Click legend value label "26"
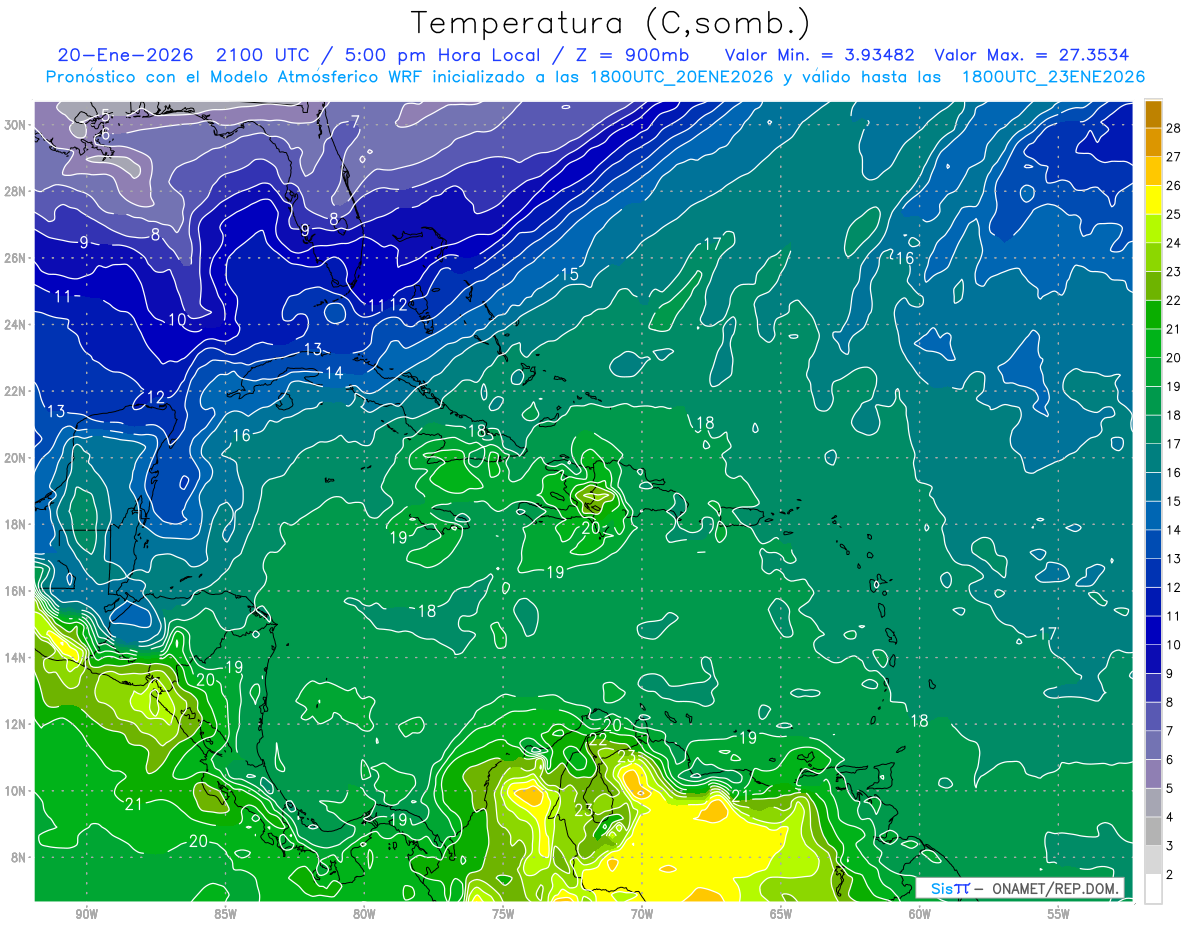The height and width of the screenshot is (927, 1200). [x=1175, y=185]
